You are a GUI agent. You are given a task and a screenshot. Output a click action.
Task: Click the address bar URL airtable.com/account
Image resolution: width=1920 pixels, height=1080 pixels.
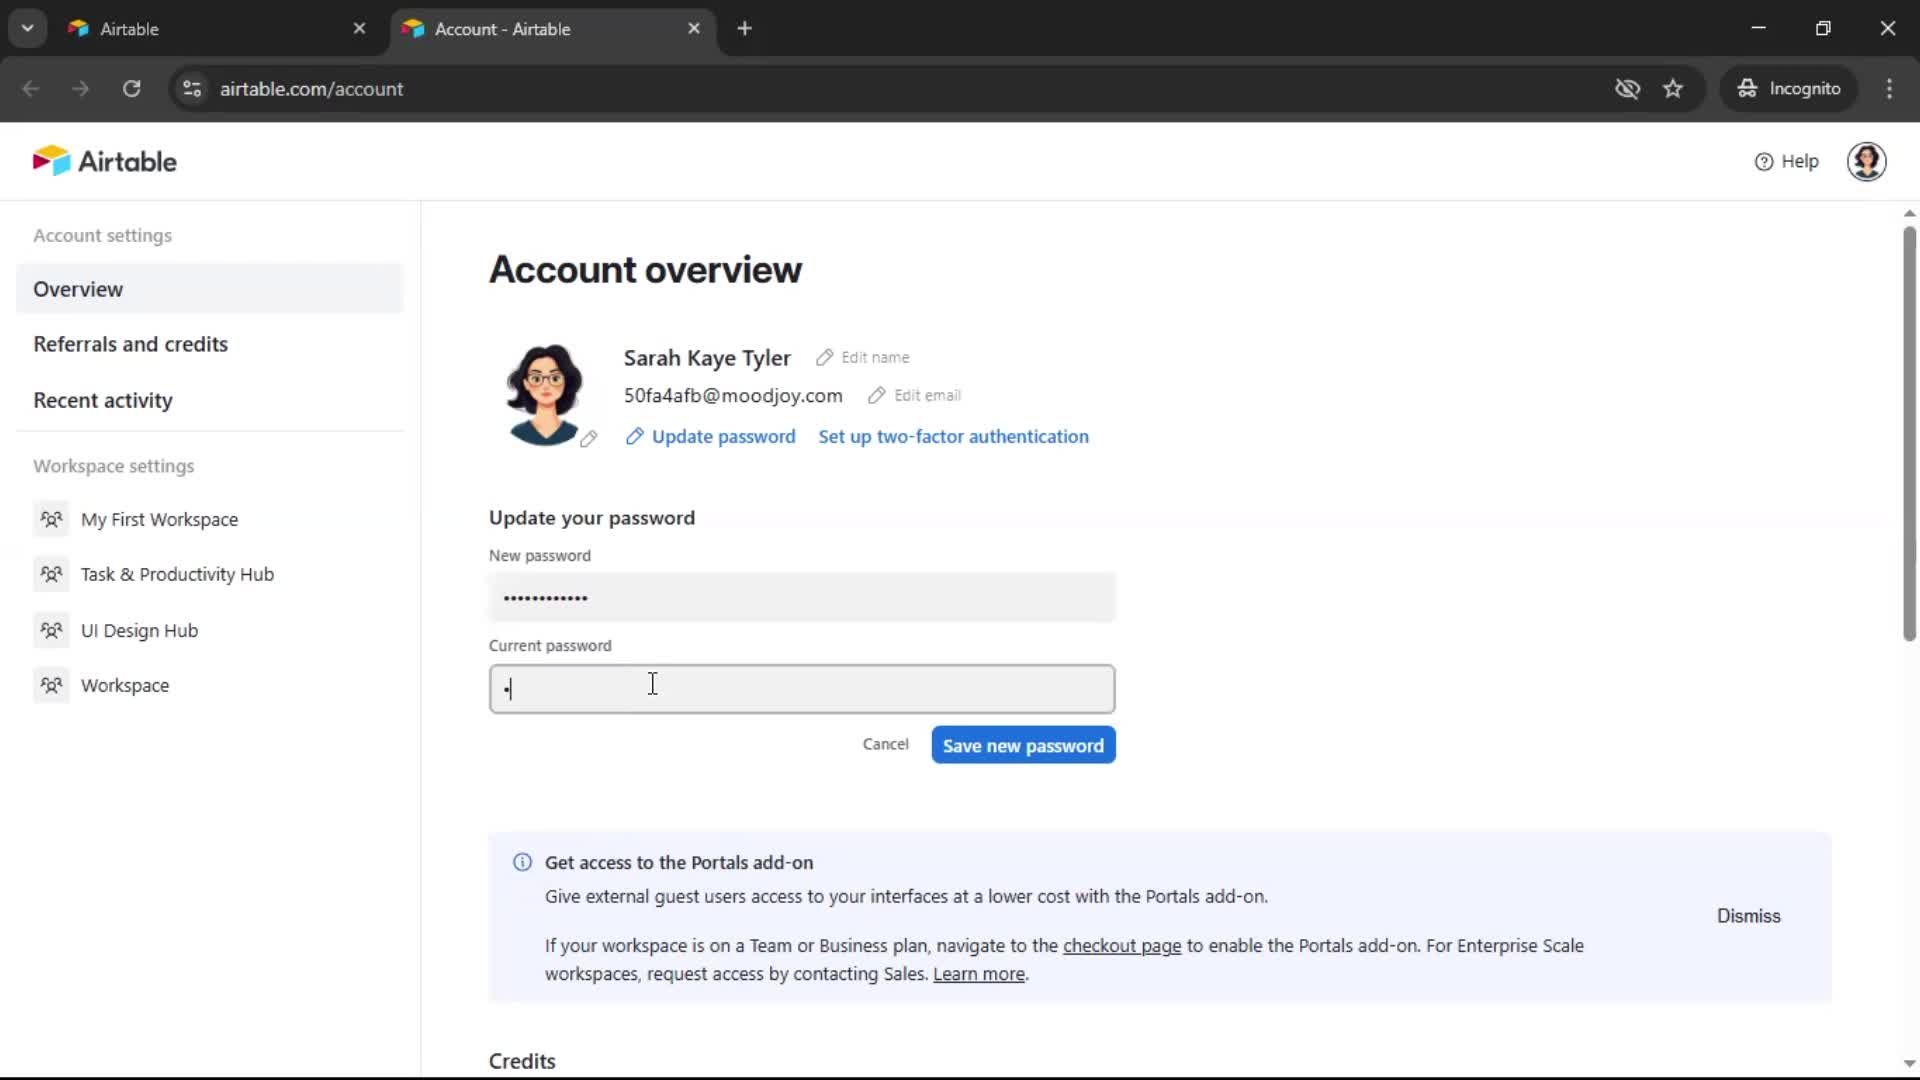pyautogui.click(x=312, y=89)
